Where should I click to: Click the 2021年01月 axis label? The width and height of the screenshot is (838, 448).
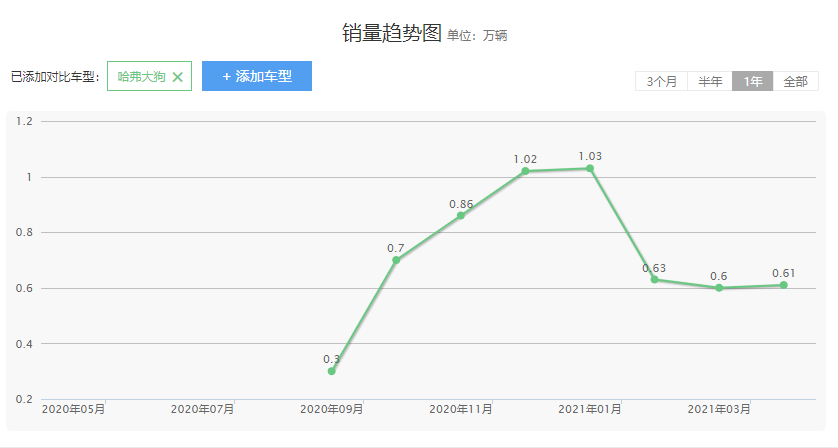pos(589,410)
